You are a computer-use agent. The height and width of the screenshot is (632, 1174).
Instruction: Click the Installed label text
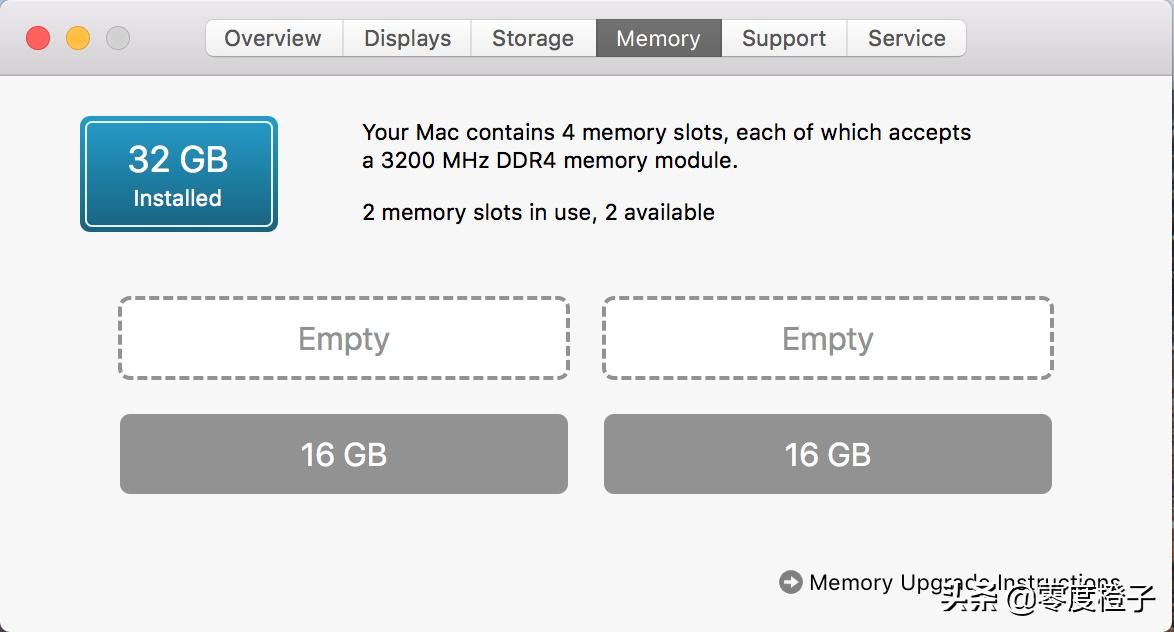click(x=178, y=198)
